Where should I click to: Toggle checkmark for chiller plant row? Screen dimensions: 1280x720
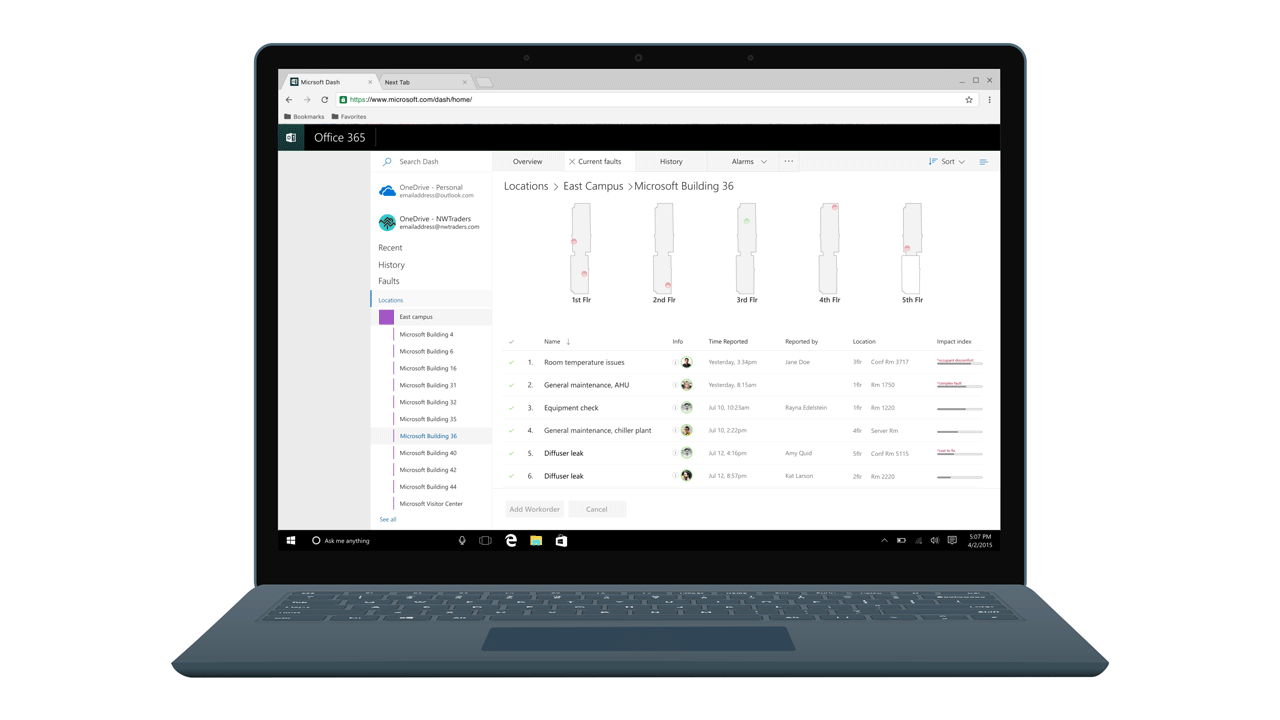[511, 431]
